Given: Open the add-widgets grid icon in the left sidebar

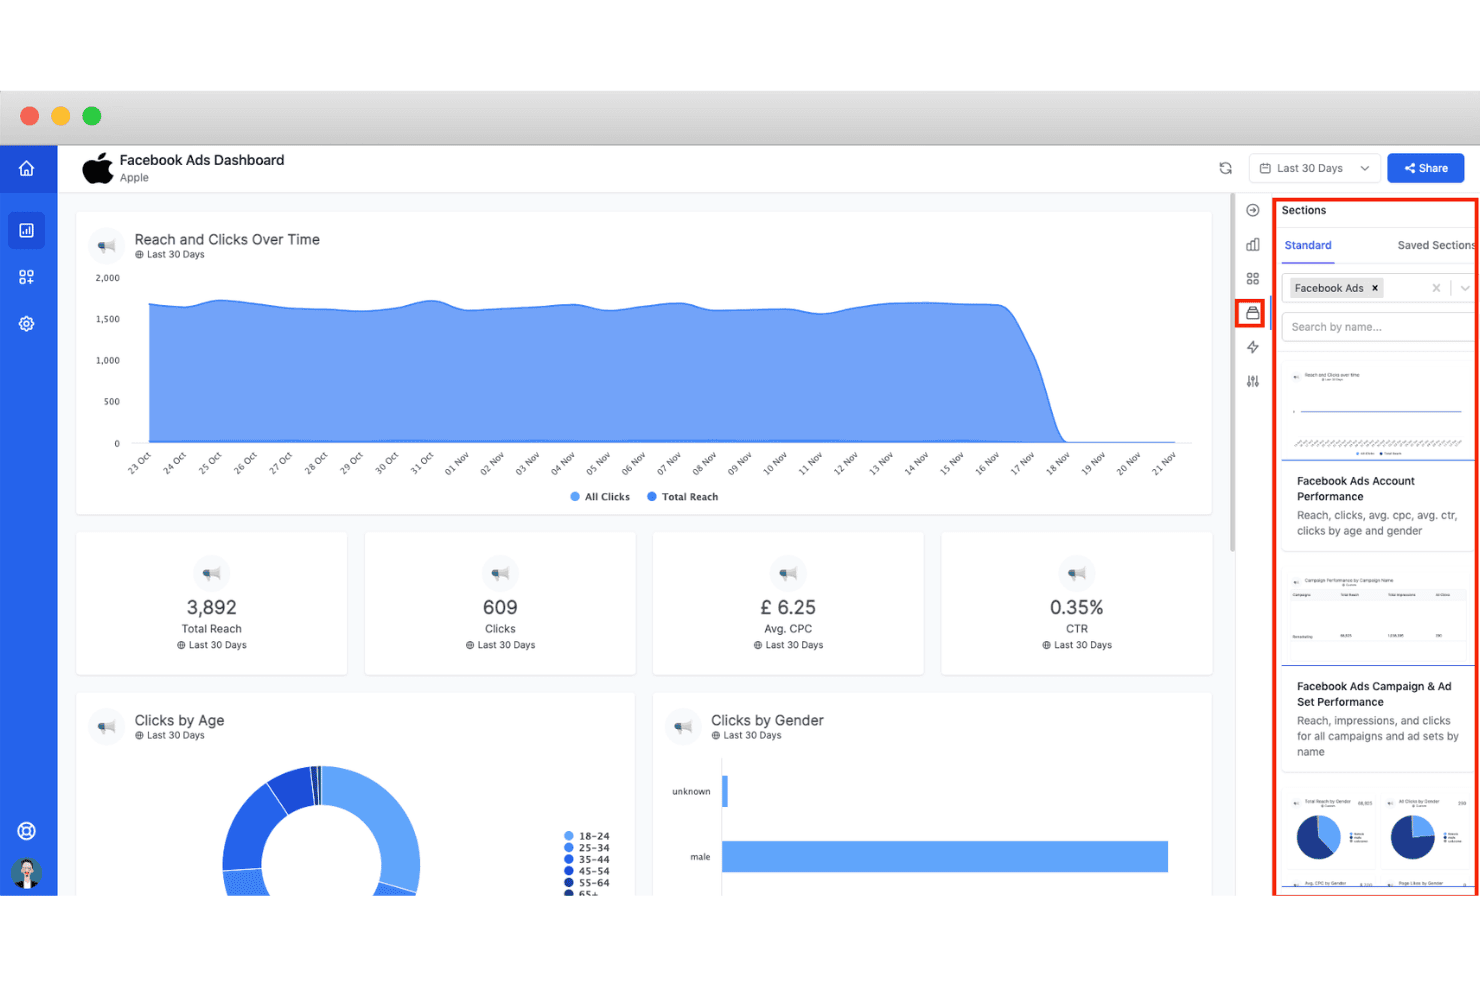Looking at the screenshot, I should (27, 277).
